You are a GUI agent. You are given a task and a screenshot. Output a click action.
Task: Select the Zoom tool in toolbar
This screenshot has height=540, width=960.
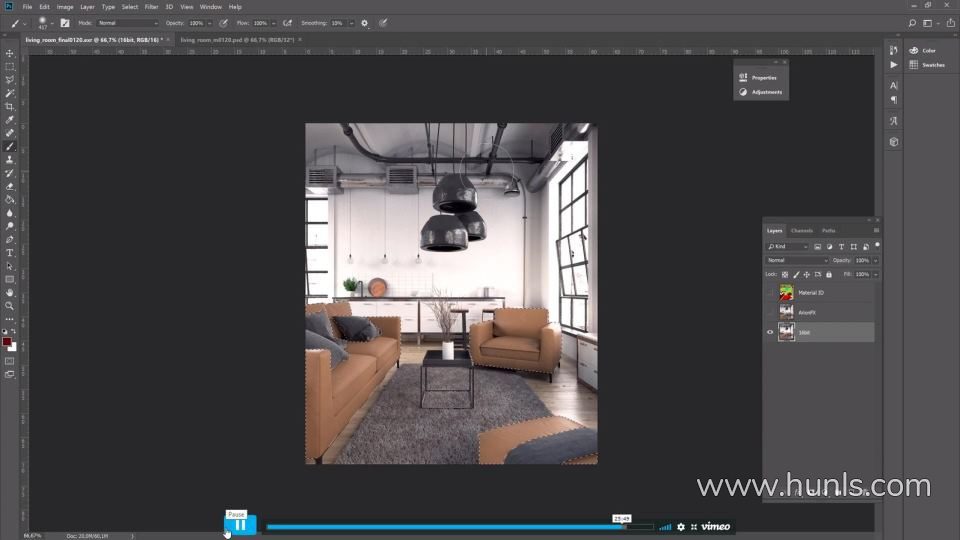[x=10, y=306]
